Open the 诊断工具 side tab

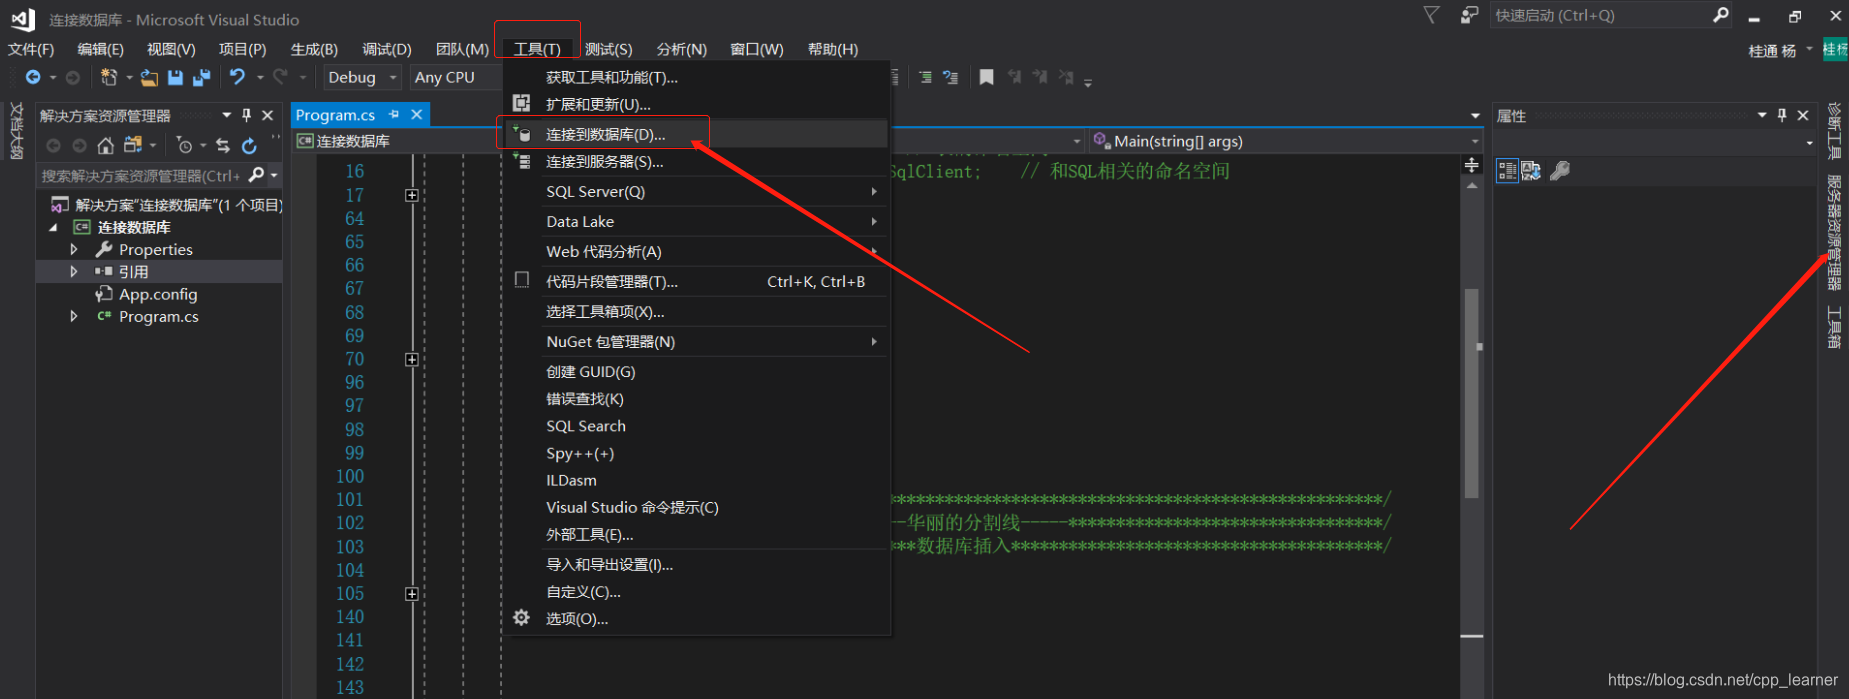click(1834, 131)
